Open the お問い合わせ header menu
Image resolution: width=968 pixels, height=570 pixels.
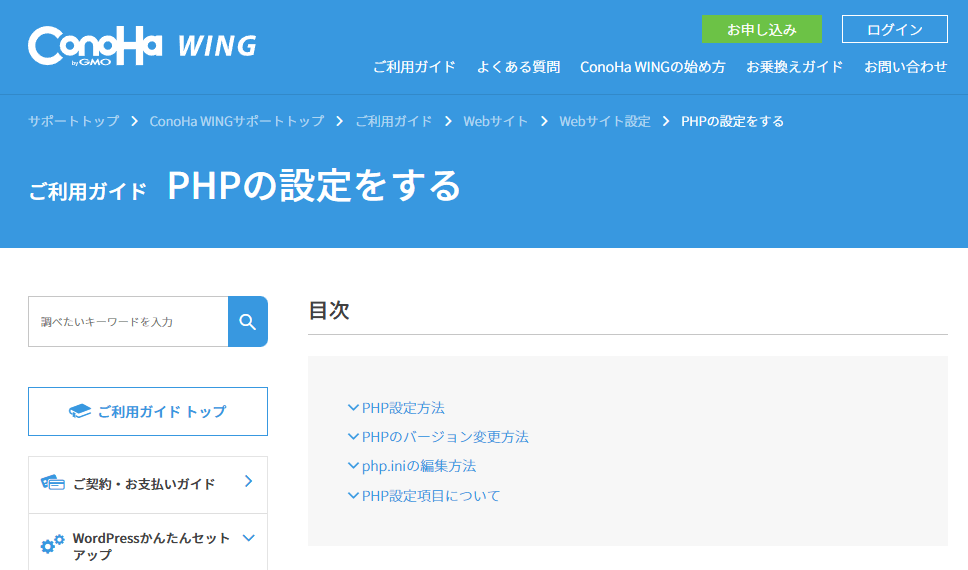pos(906,67)
